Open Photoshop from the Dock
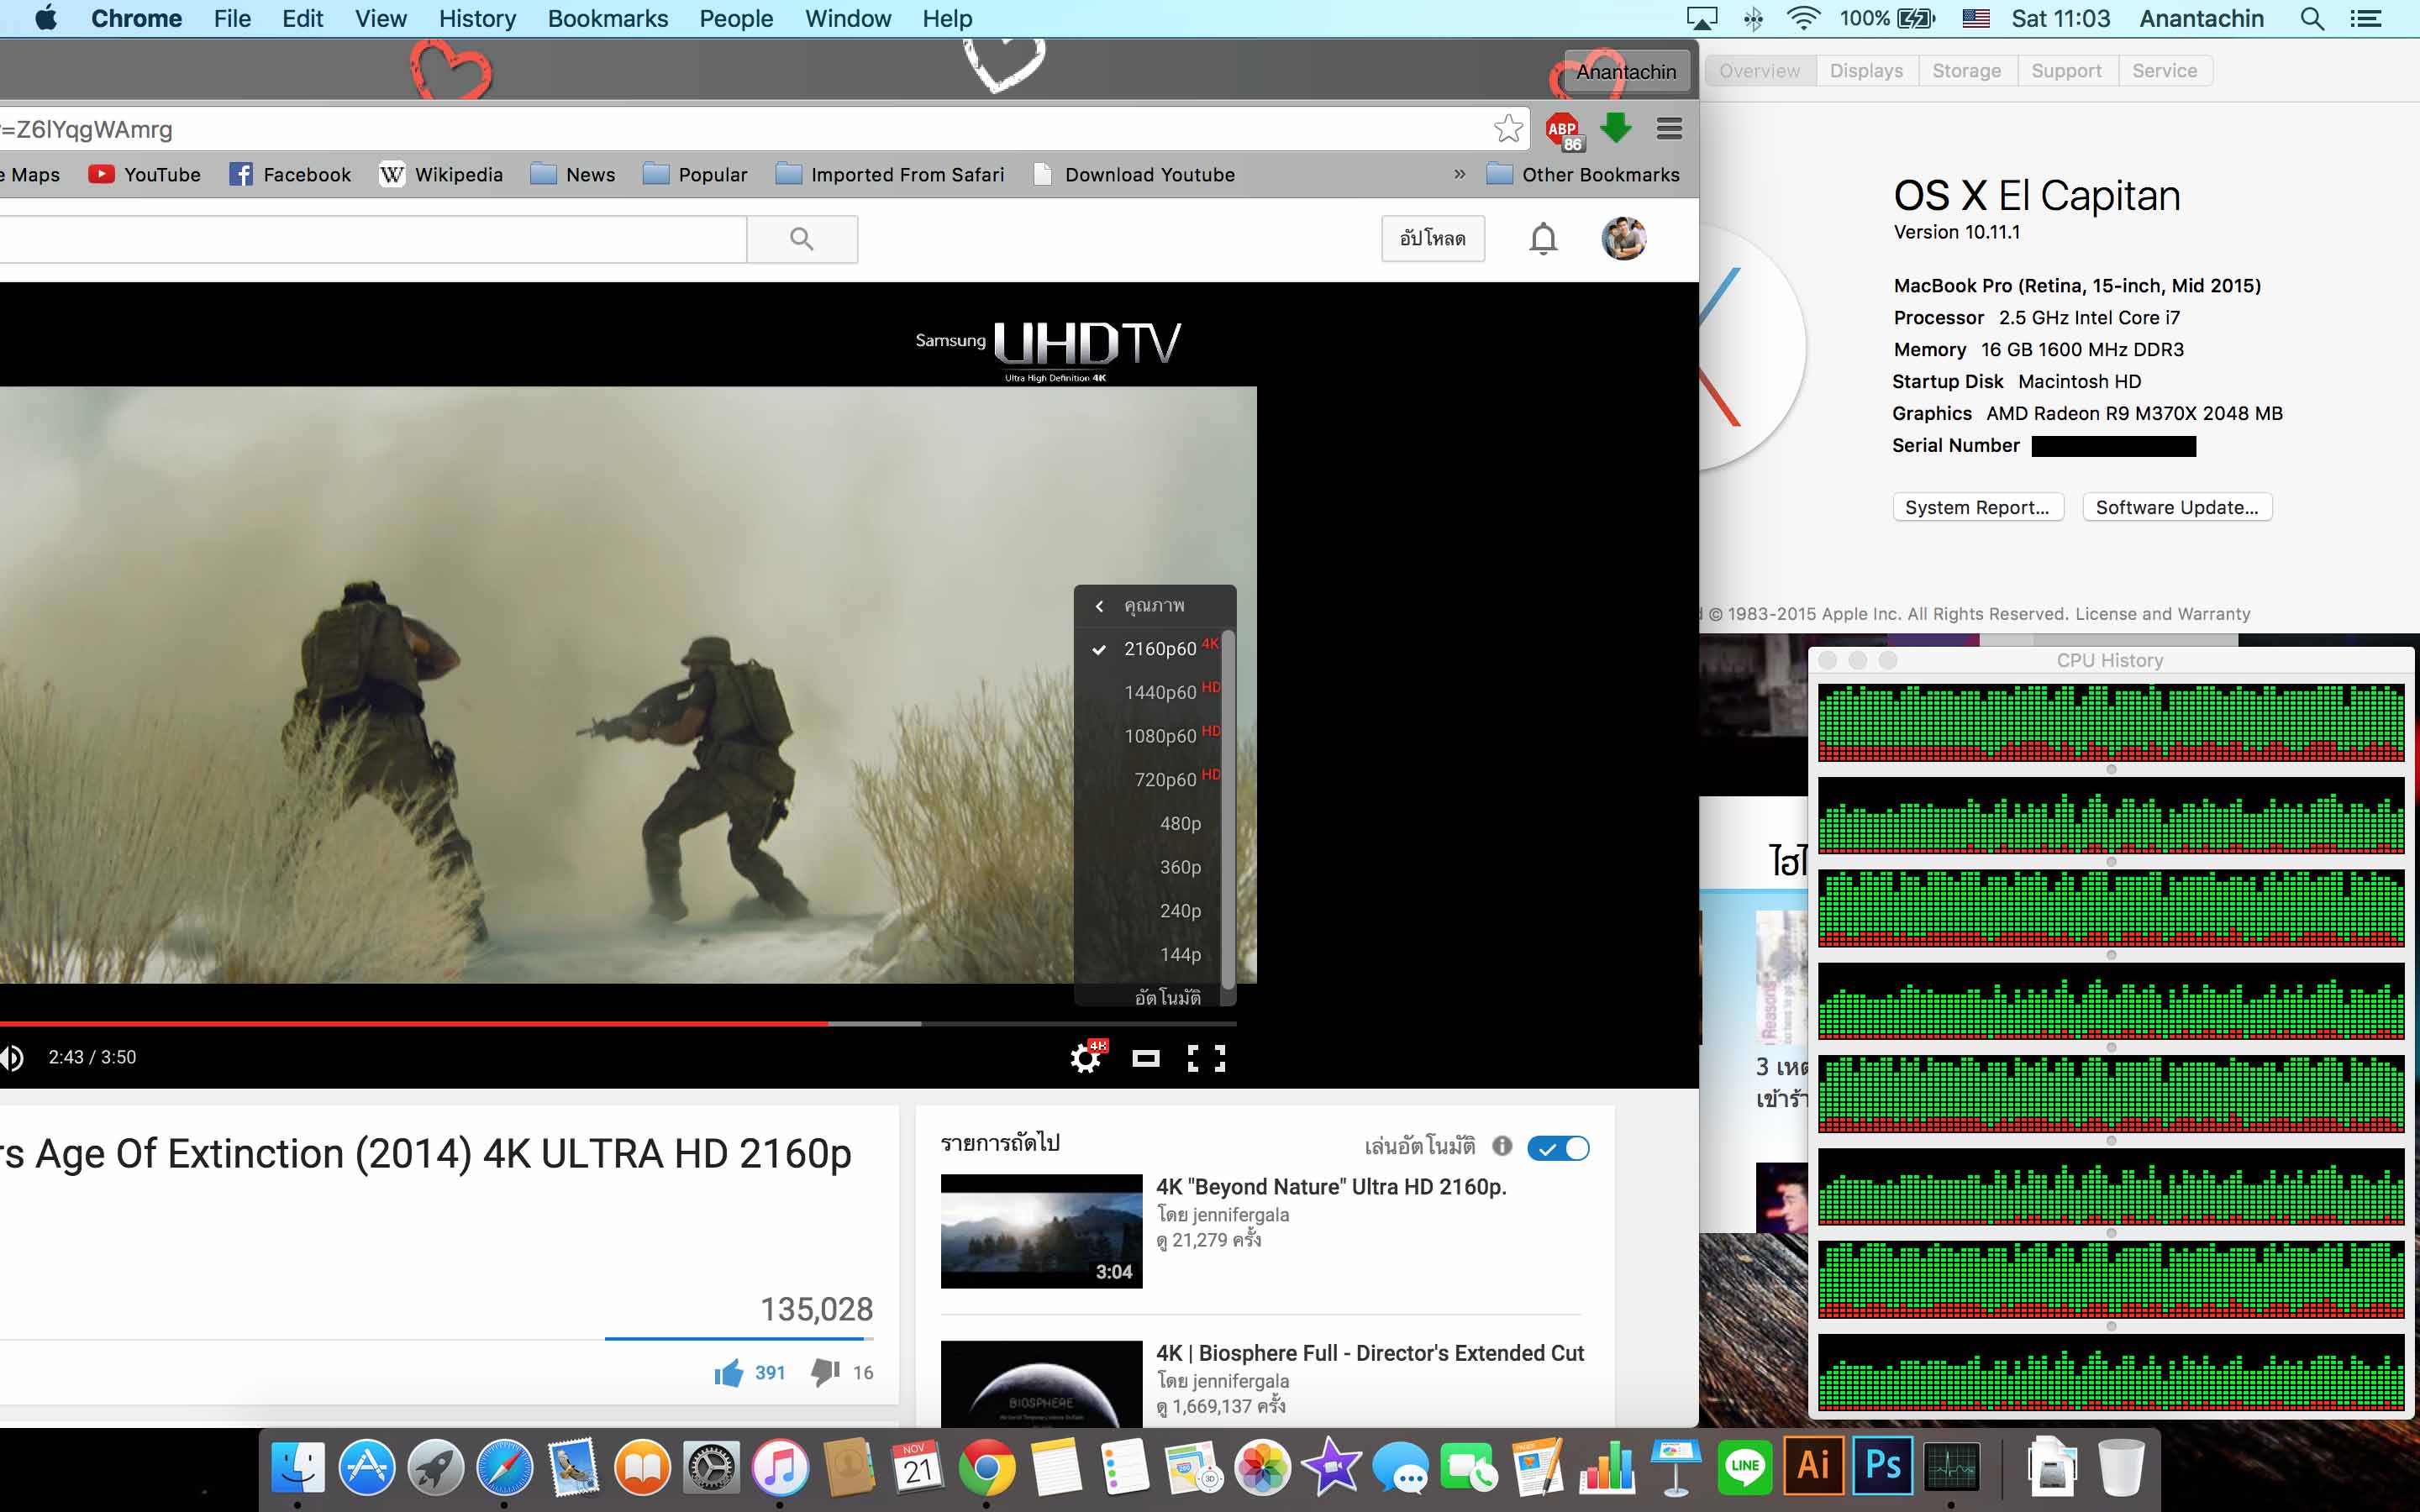Image resolution: width=2420 pixels, height=1512 pixels. coord(1883,1466)
